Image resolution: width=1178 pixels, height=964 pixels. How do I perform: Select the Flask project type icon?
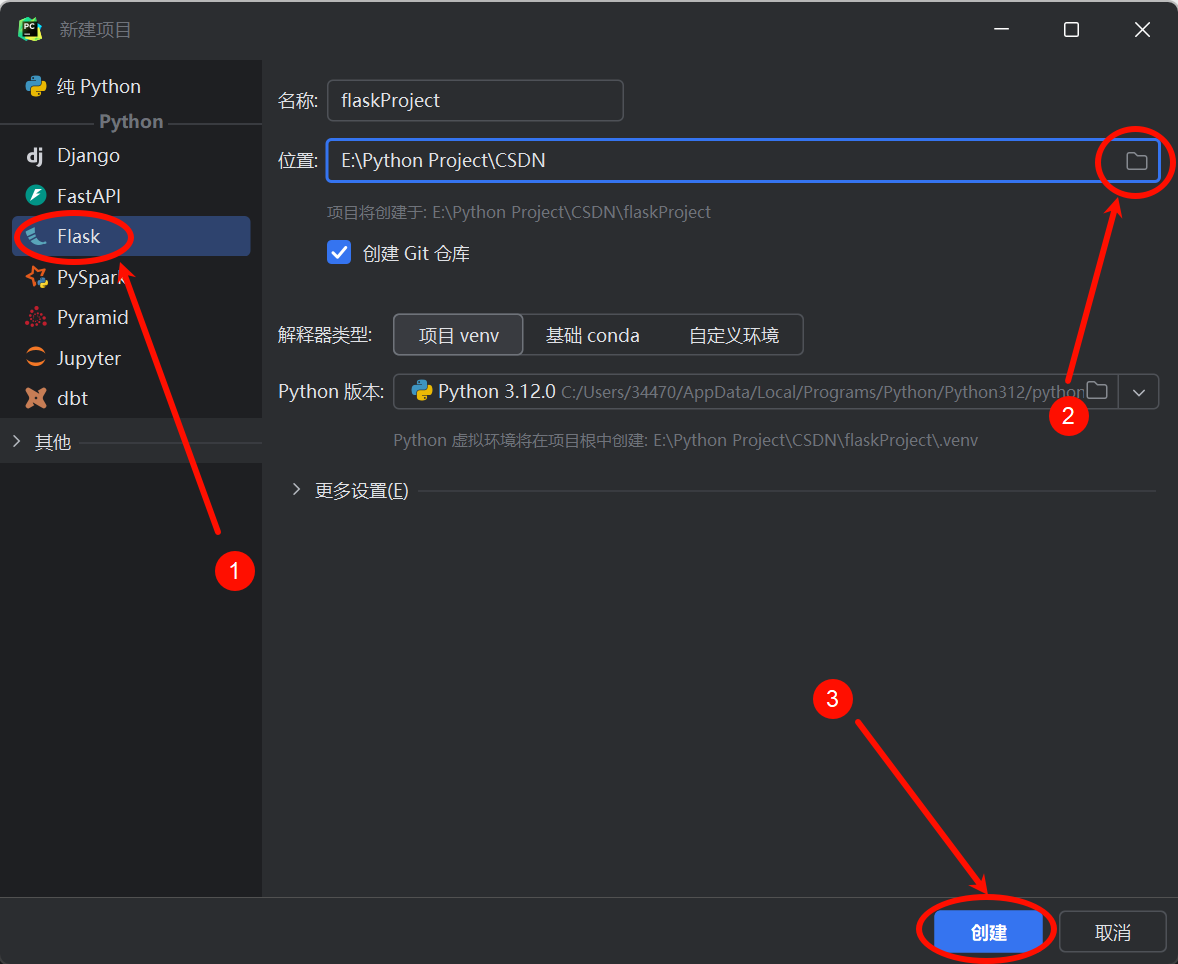(x=36, y=237)
